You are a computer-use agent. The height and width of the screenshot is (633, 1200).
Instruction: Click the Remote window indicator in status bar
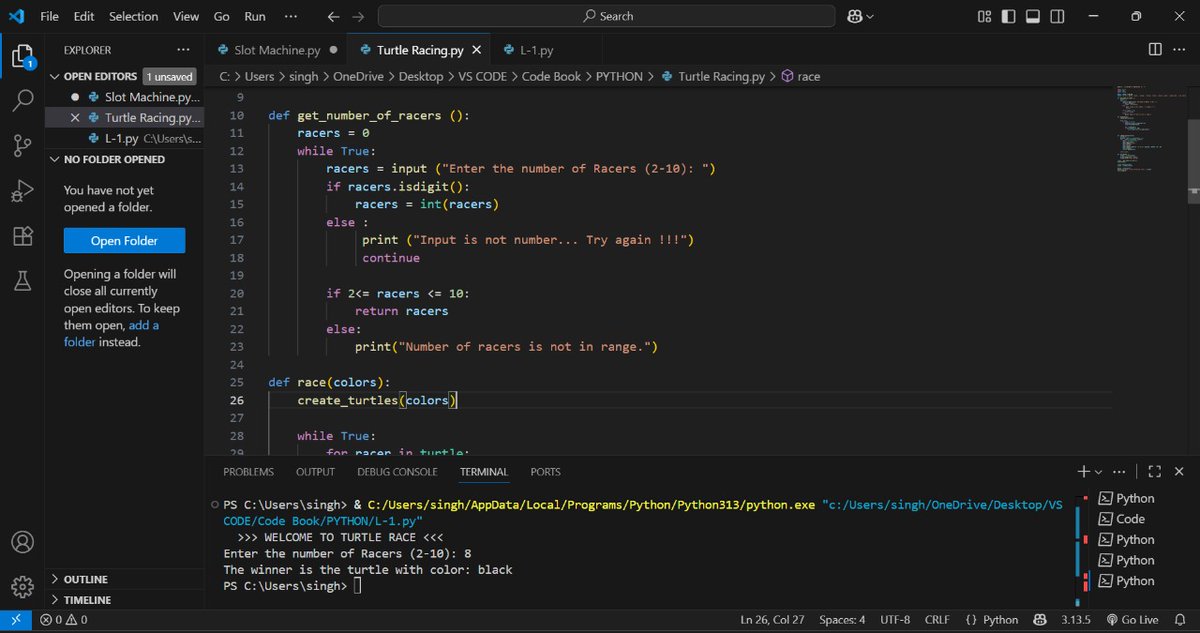coord(14,620)
